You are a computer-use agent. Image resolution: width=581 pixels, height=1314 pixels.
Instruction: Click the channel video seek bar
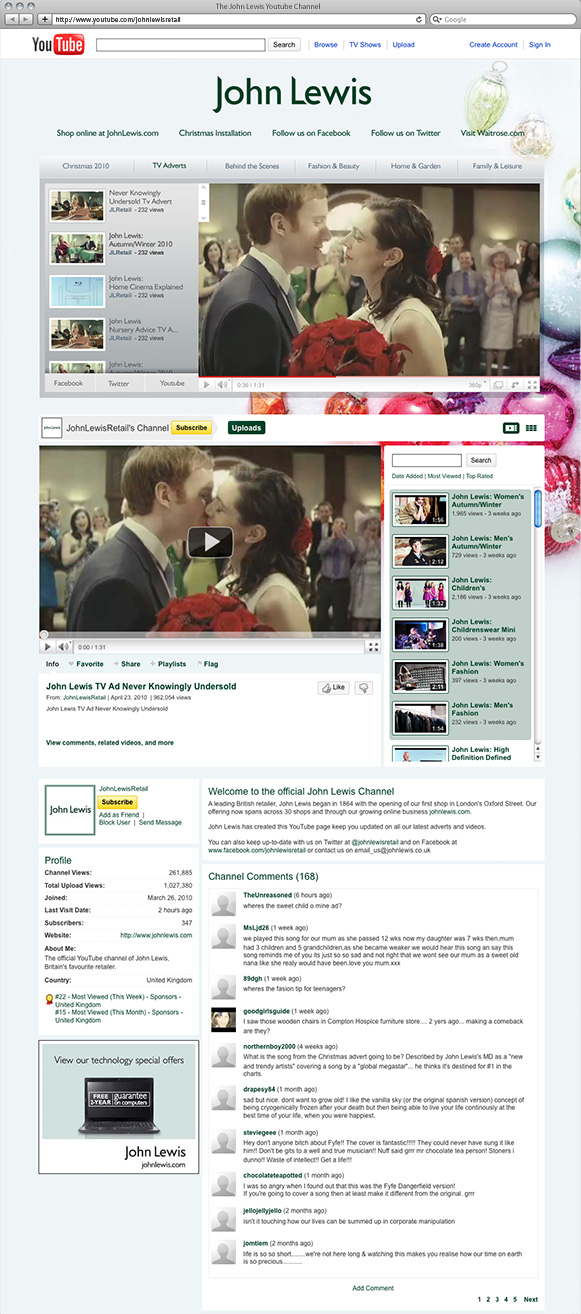pos(210,635)
